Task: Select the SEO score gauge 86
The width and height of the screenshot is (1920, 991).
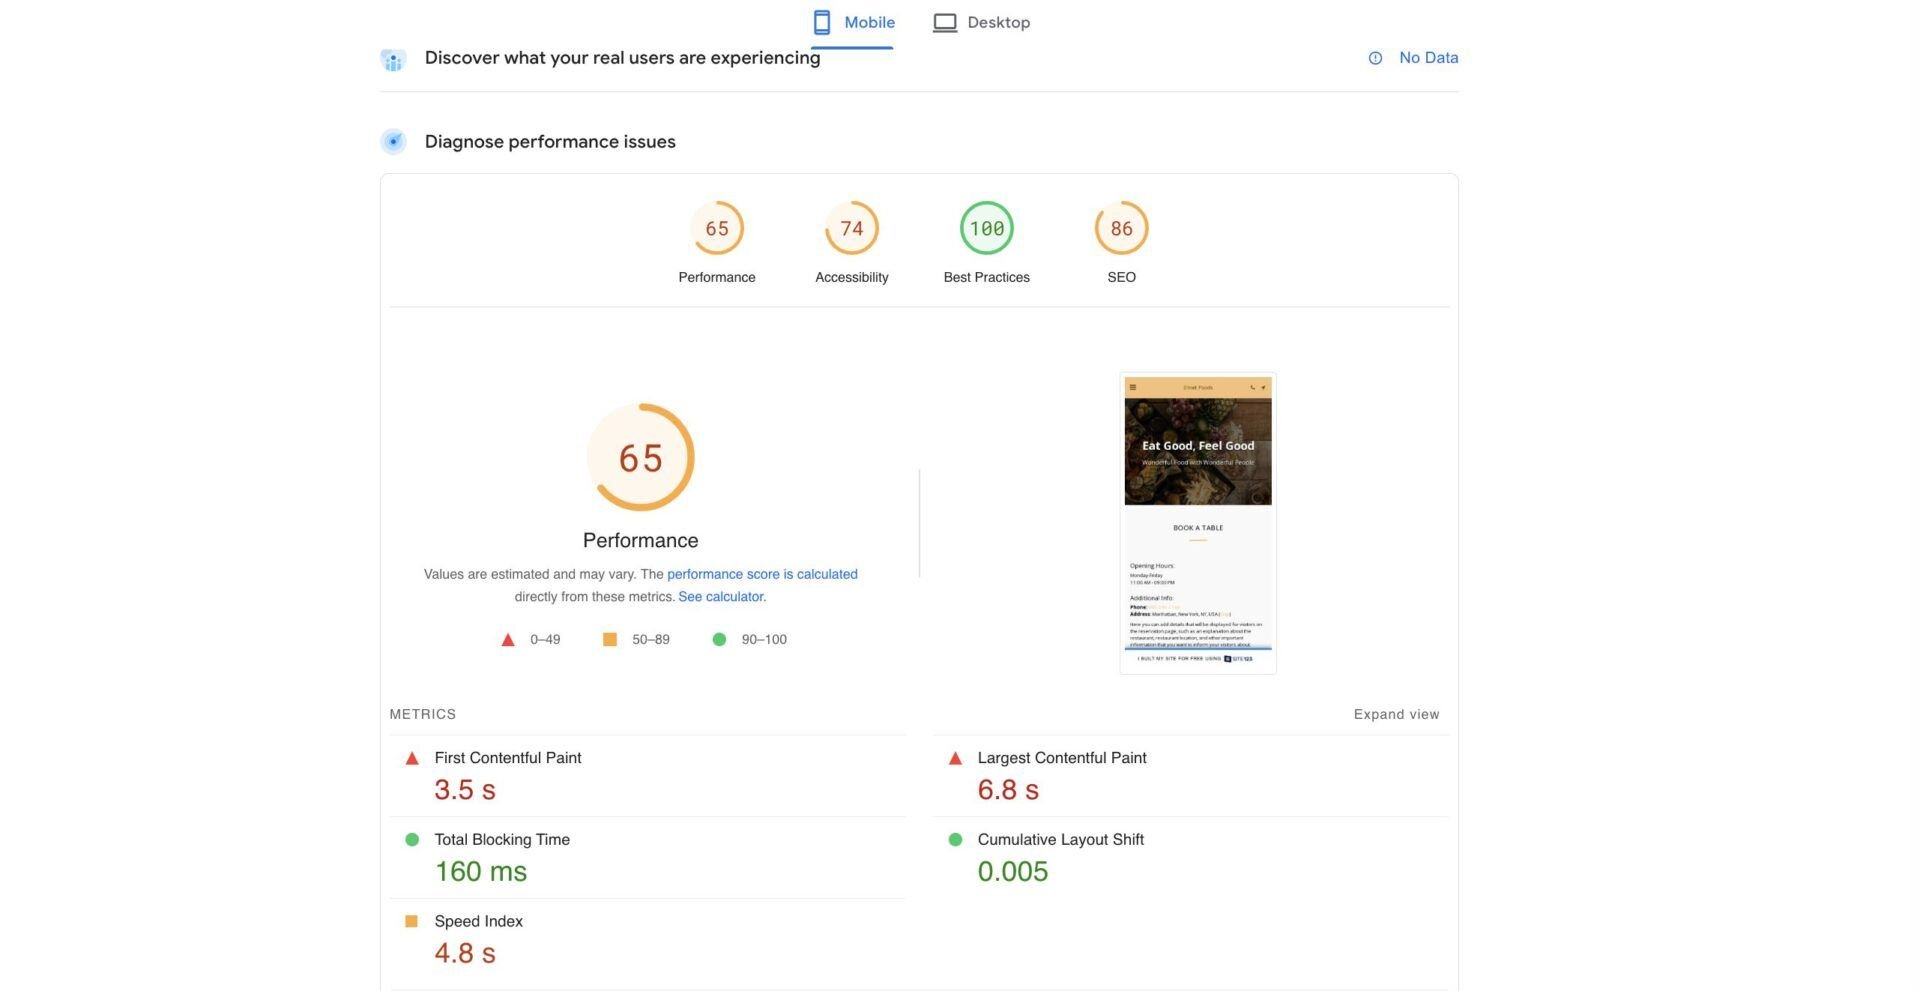Action: pyautogui.click(x=1122, y=228)
